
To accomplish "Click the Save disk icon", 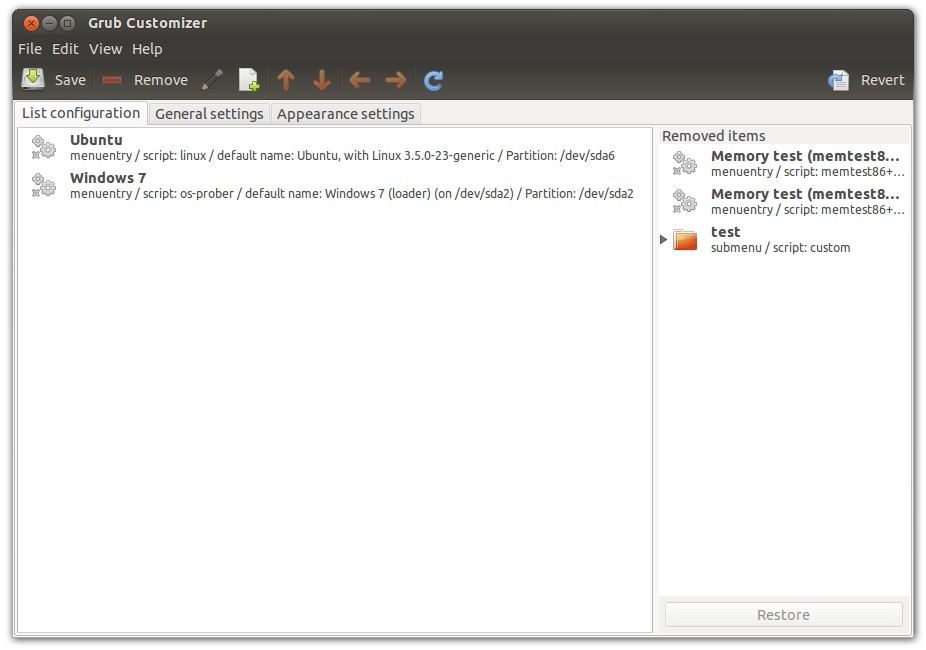I will pos(33,79).
